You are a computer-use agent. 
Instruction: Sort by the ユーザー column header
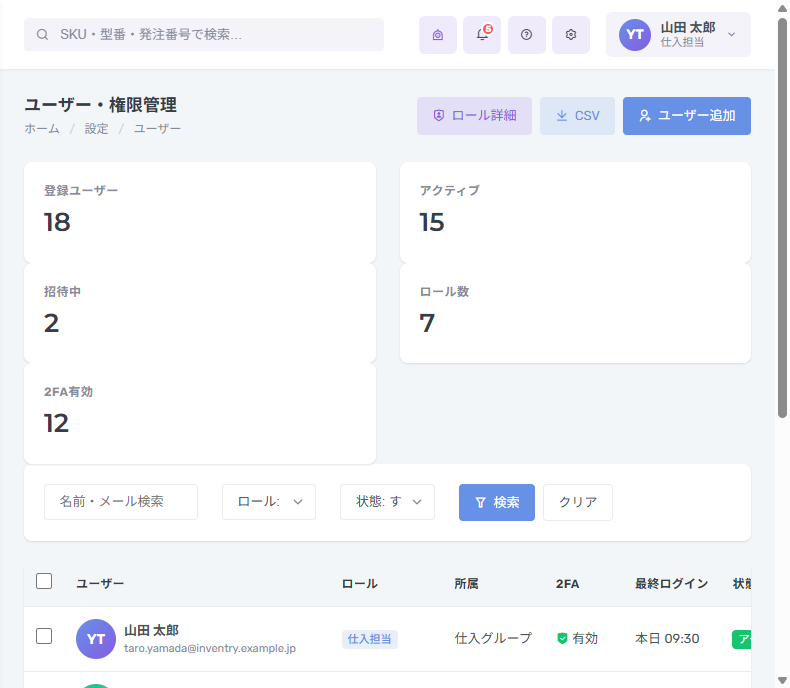[100, 584]
